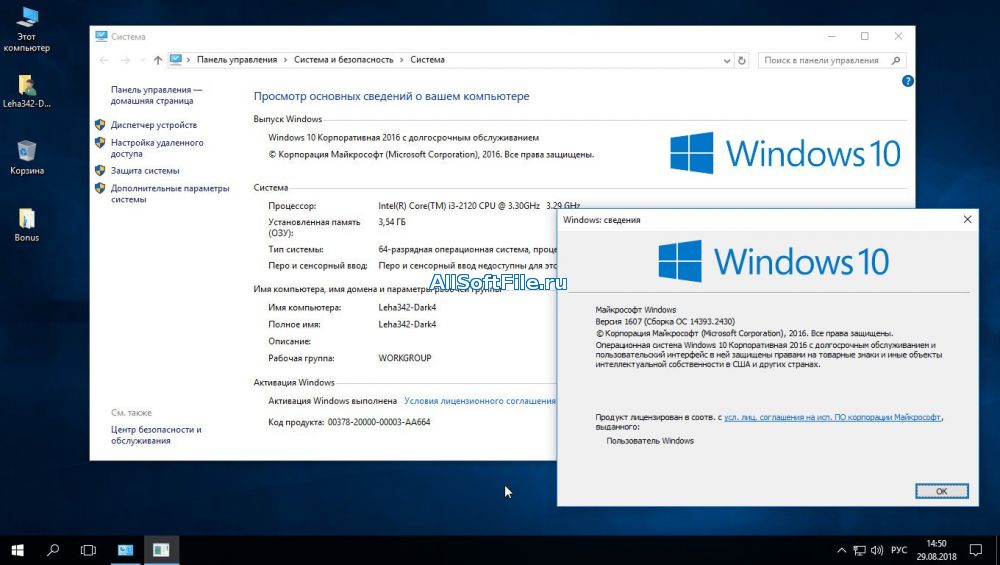The height and width of the screenshot is (565, 1000).
Task: Click Система и безопасность breadcrumb segment
Action: point(343,60)
